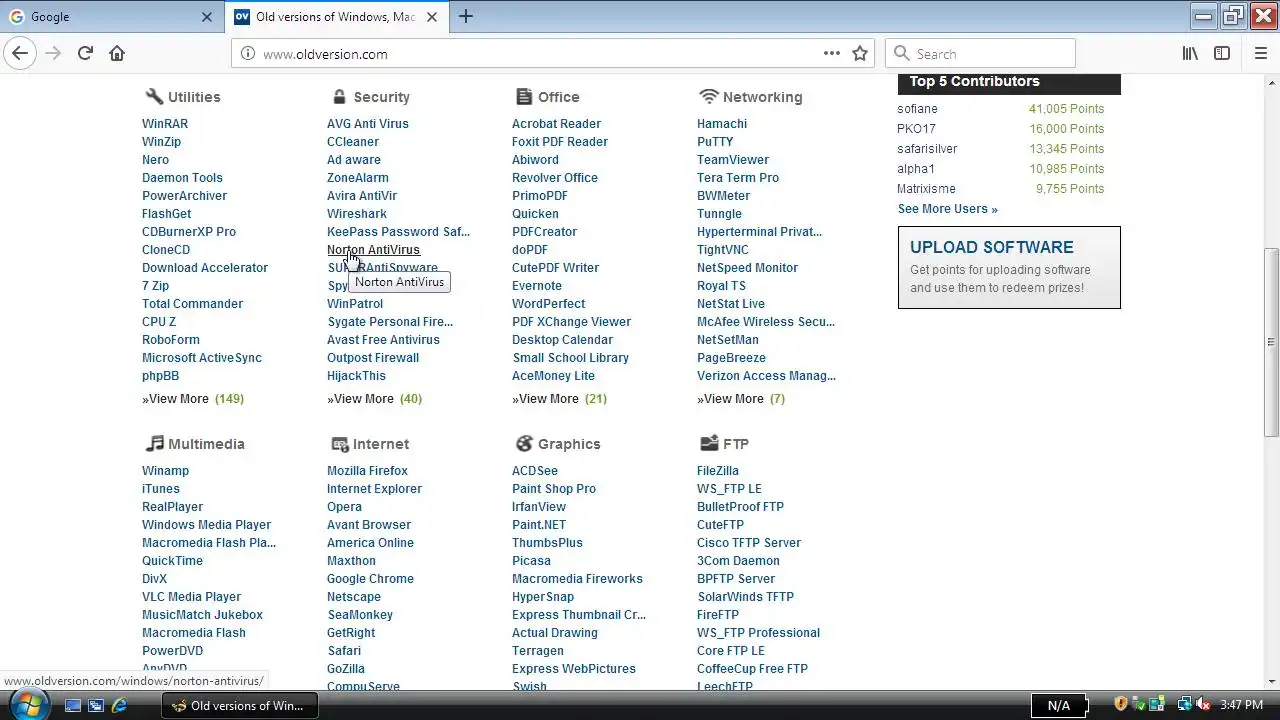Open a new tab with the plus button
The image size is (1280, 720).
[466, 16]
